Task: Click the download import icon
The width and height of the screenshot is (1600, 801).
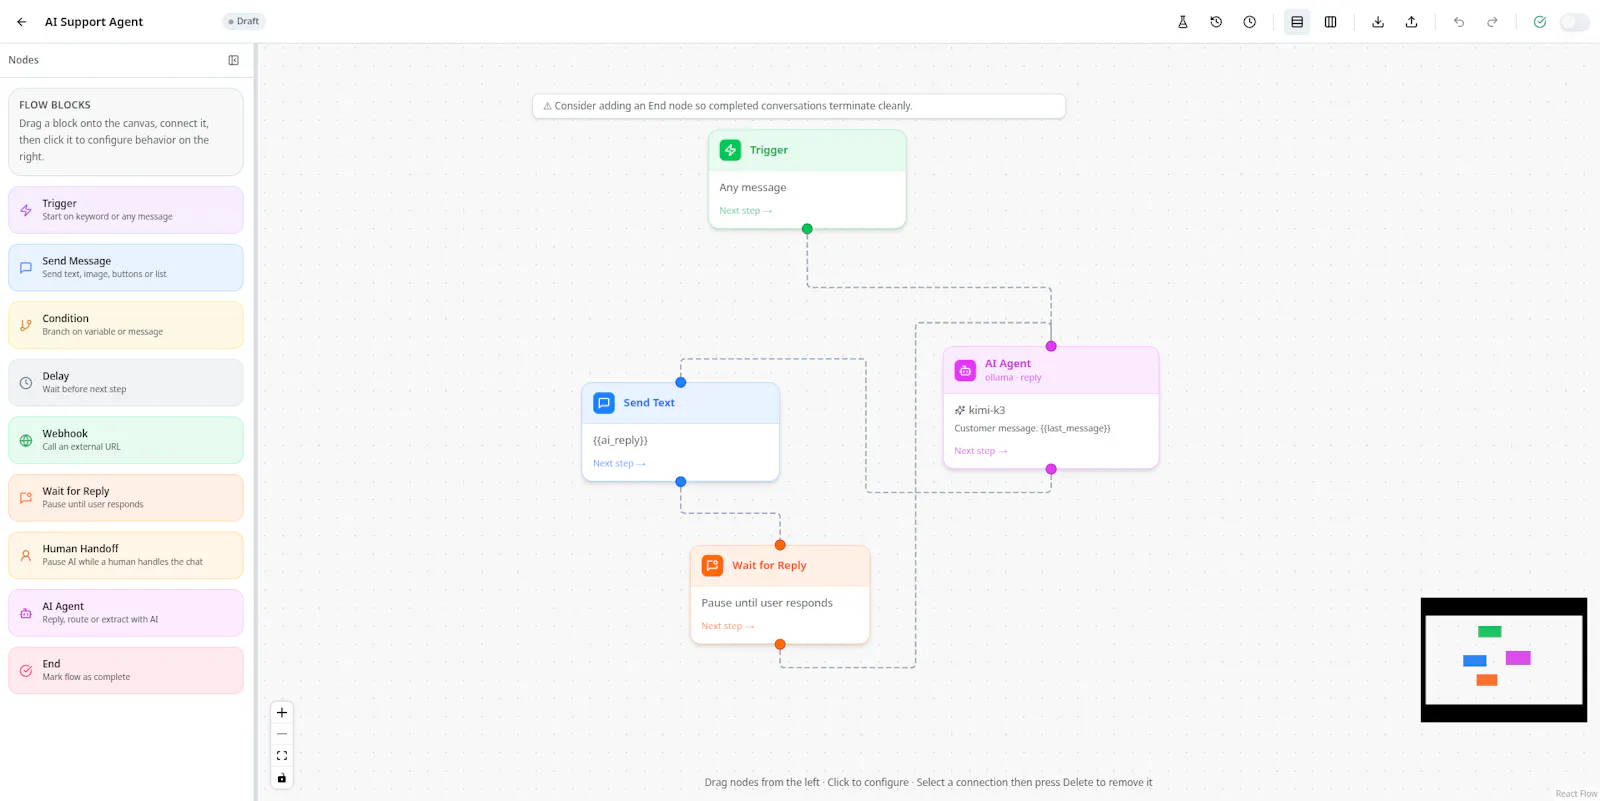Action: pyautogui.click(x=1378, y=21)
